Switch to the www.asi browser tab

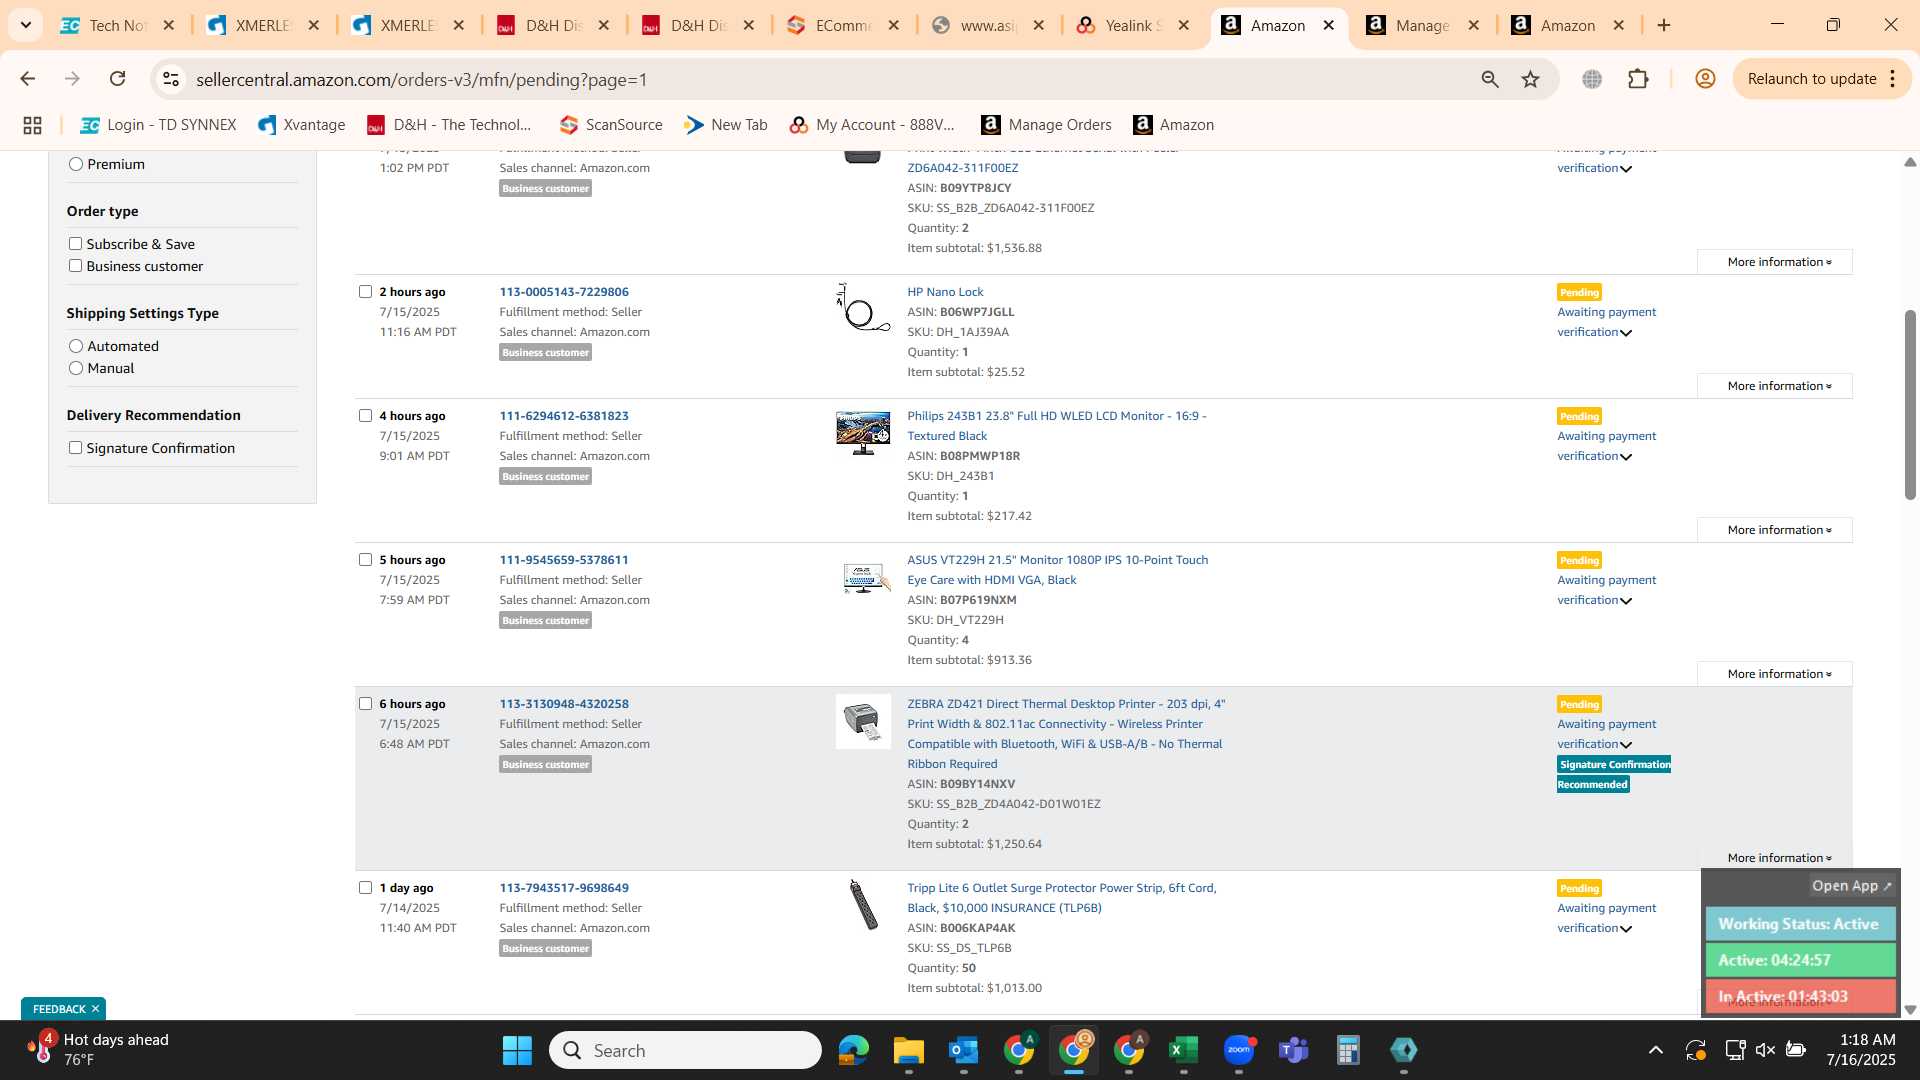point(986,25)
